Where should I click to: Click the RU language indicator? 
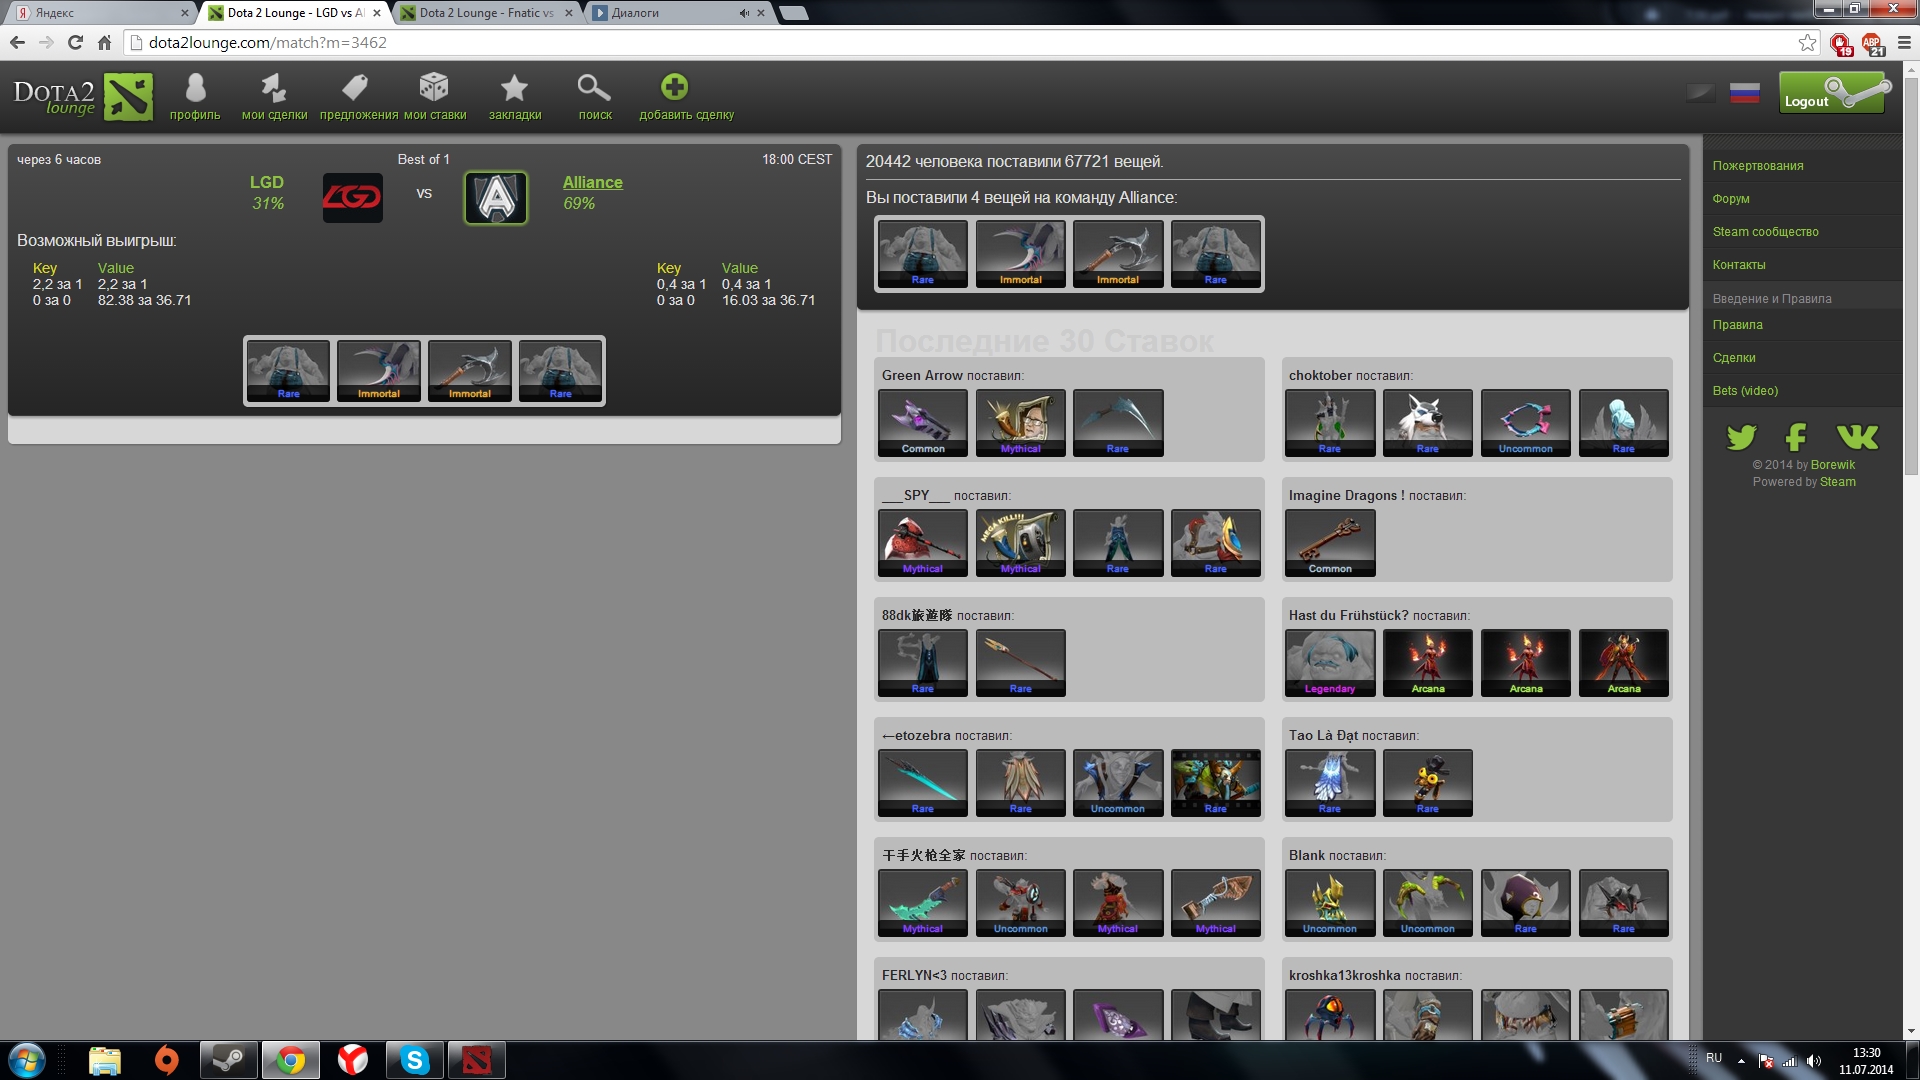tap(1714, 1058)
